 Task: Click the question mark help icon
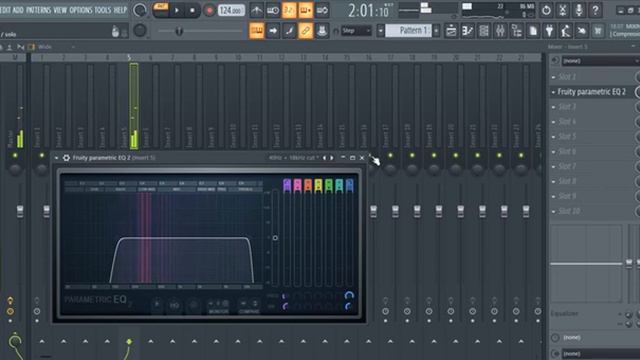[x=595, y=10]
